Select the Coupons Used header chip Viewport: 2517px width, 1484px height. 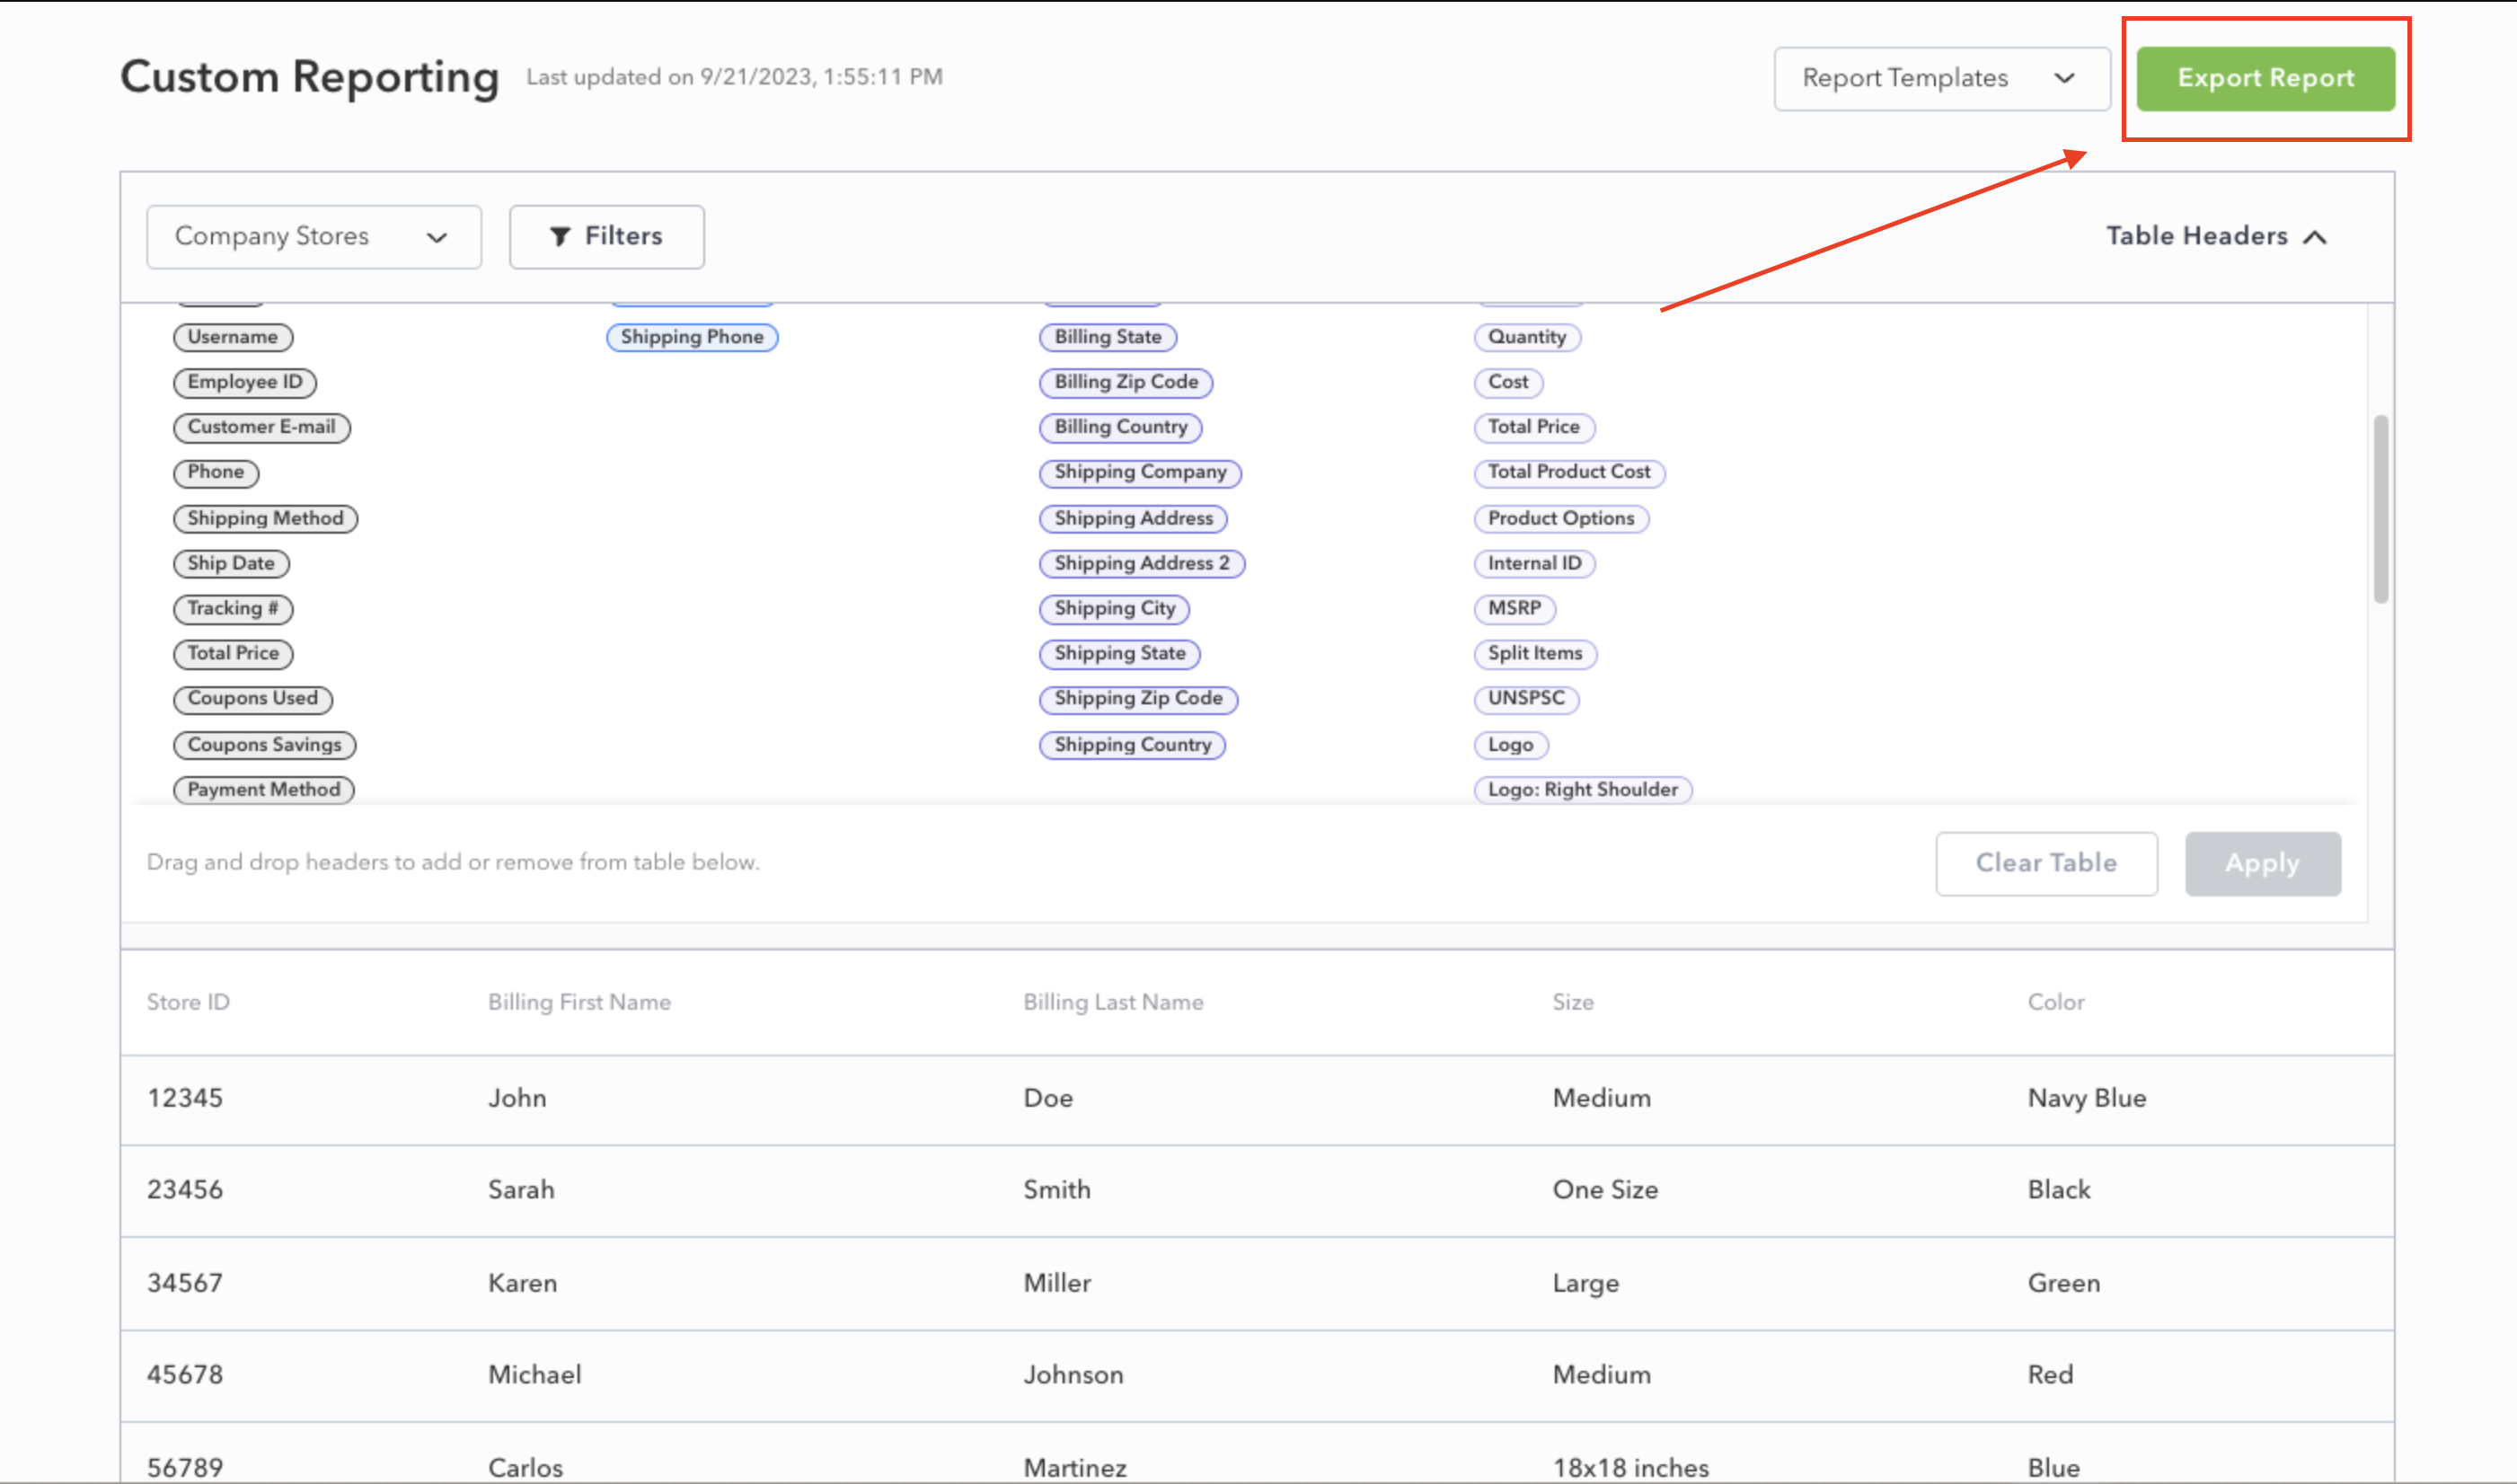[253, 698]
